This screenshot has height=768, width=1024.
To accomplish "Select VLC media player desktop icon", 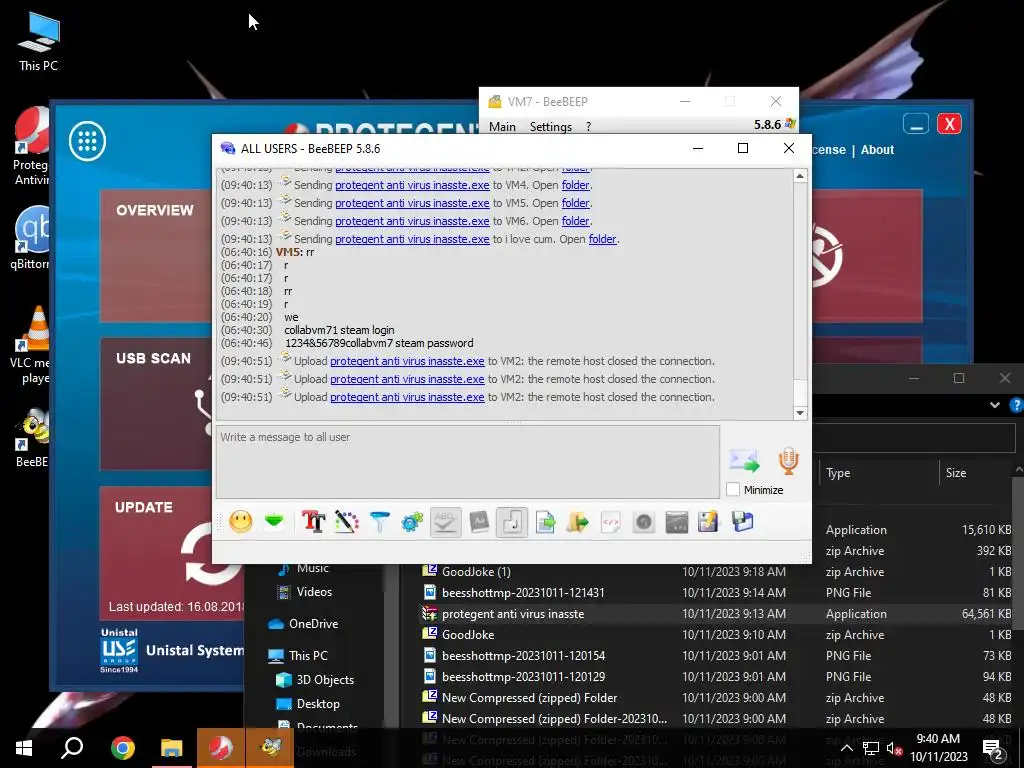I will click(30, 345).
